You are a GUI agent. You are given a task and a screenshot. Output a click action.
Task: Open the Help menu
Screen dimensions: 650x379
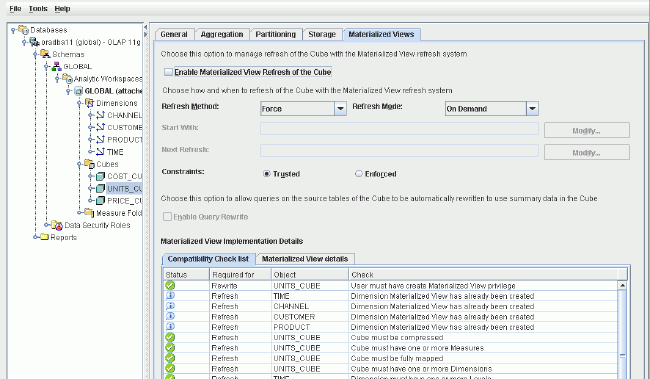pyautogui.click(x=62, y=9)
